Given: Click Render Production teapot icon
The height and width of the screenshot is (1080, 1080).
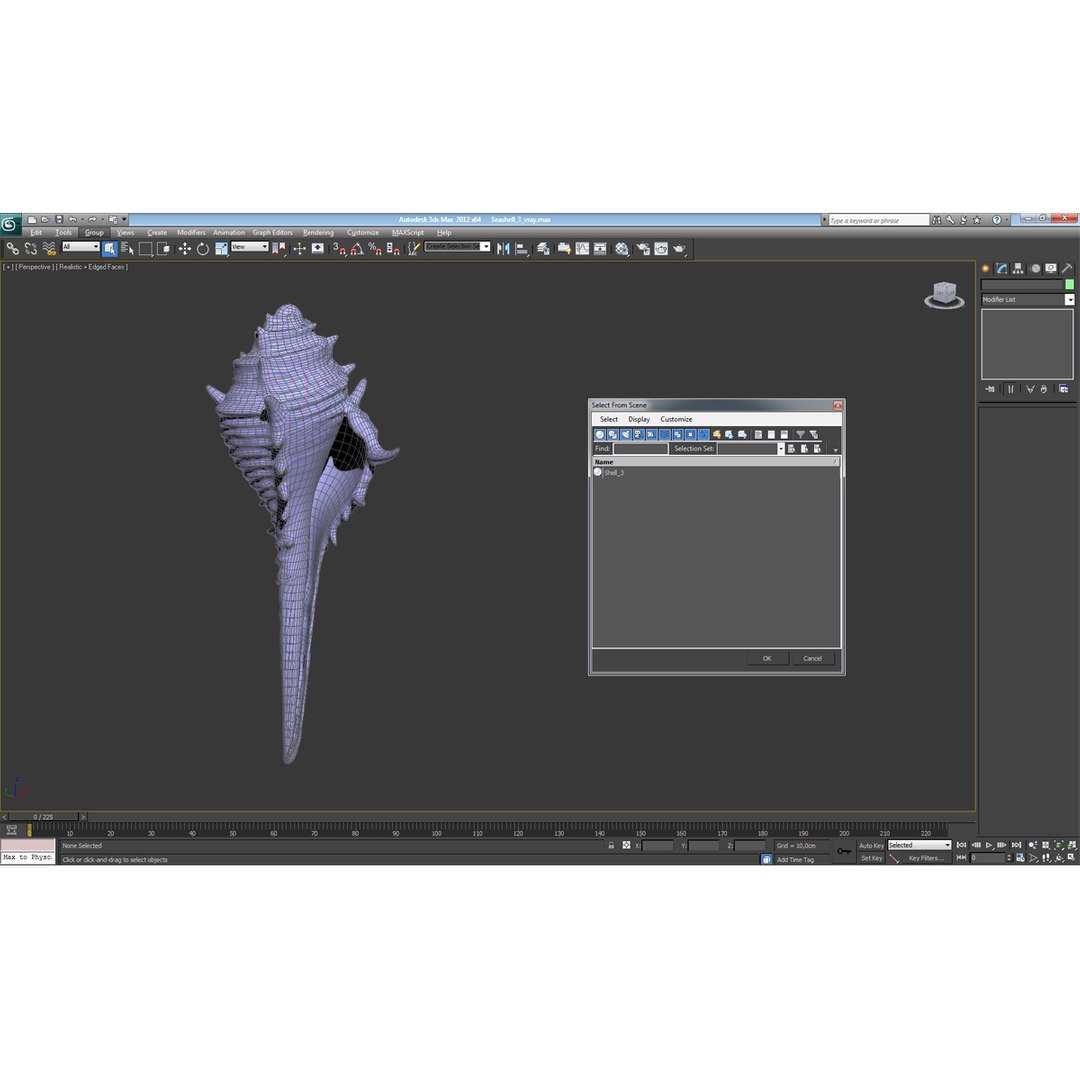Looking at the screenshot, I should click(680, 249).
